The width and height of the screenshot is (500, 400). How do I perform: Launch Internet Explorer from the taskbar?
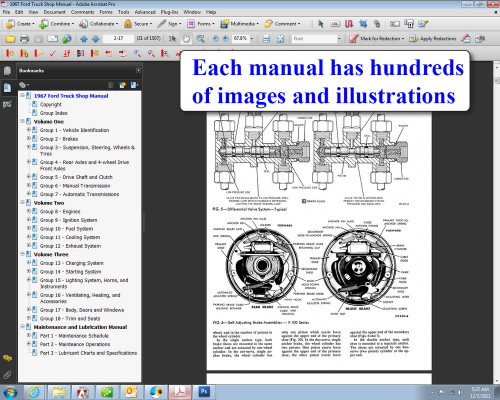click(34, 392)
